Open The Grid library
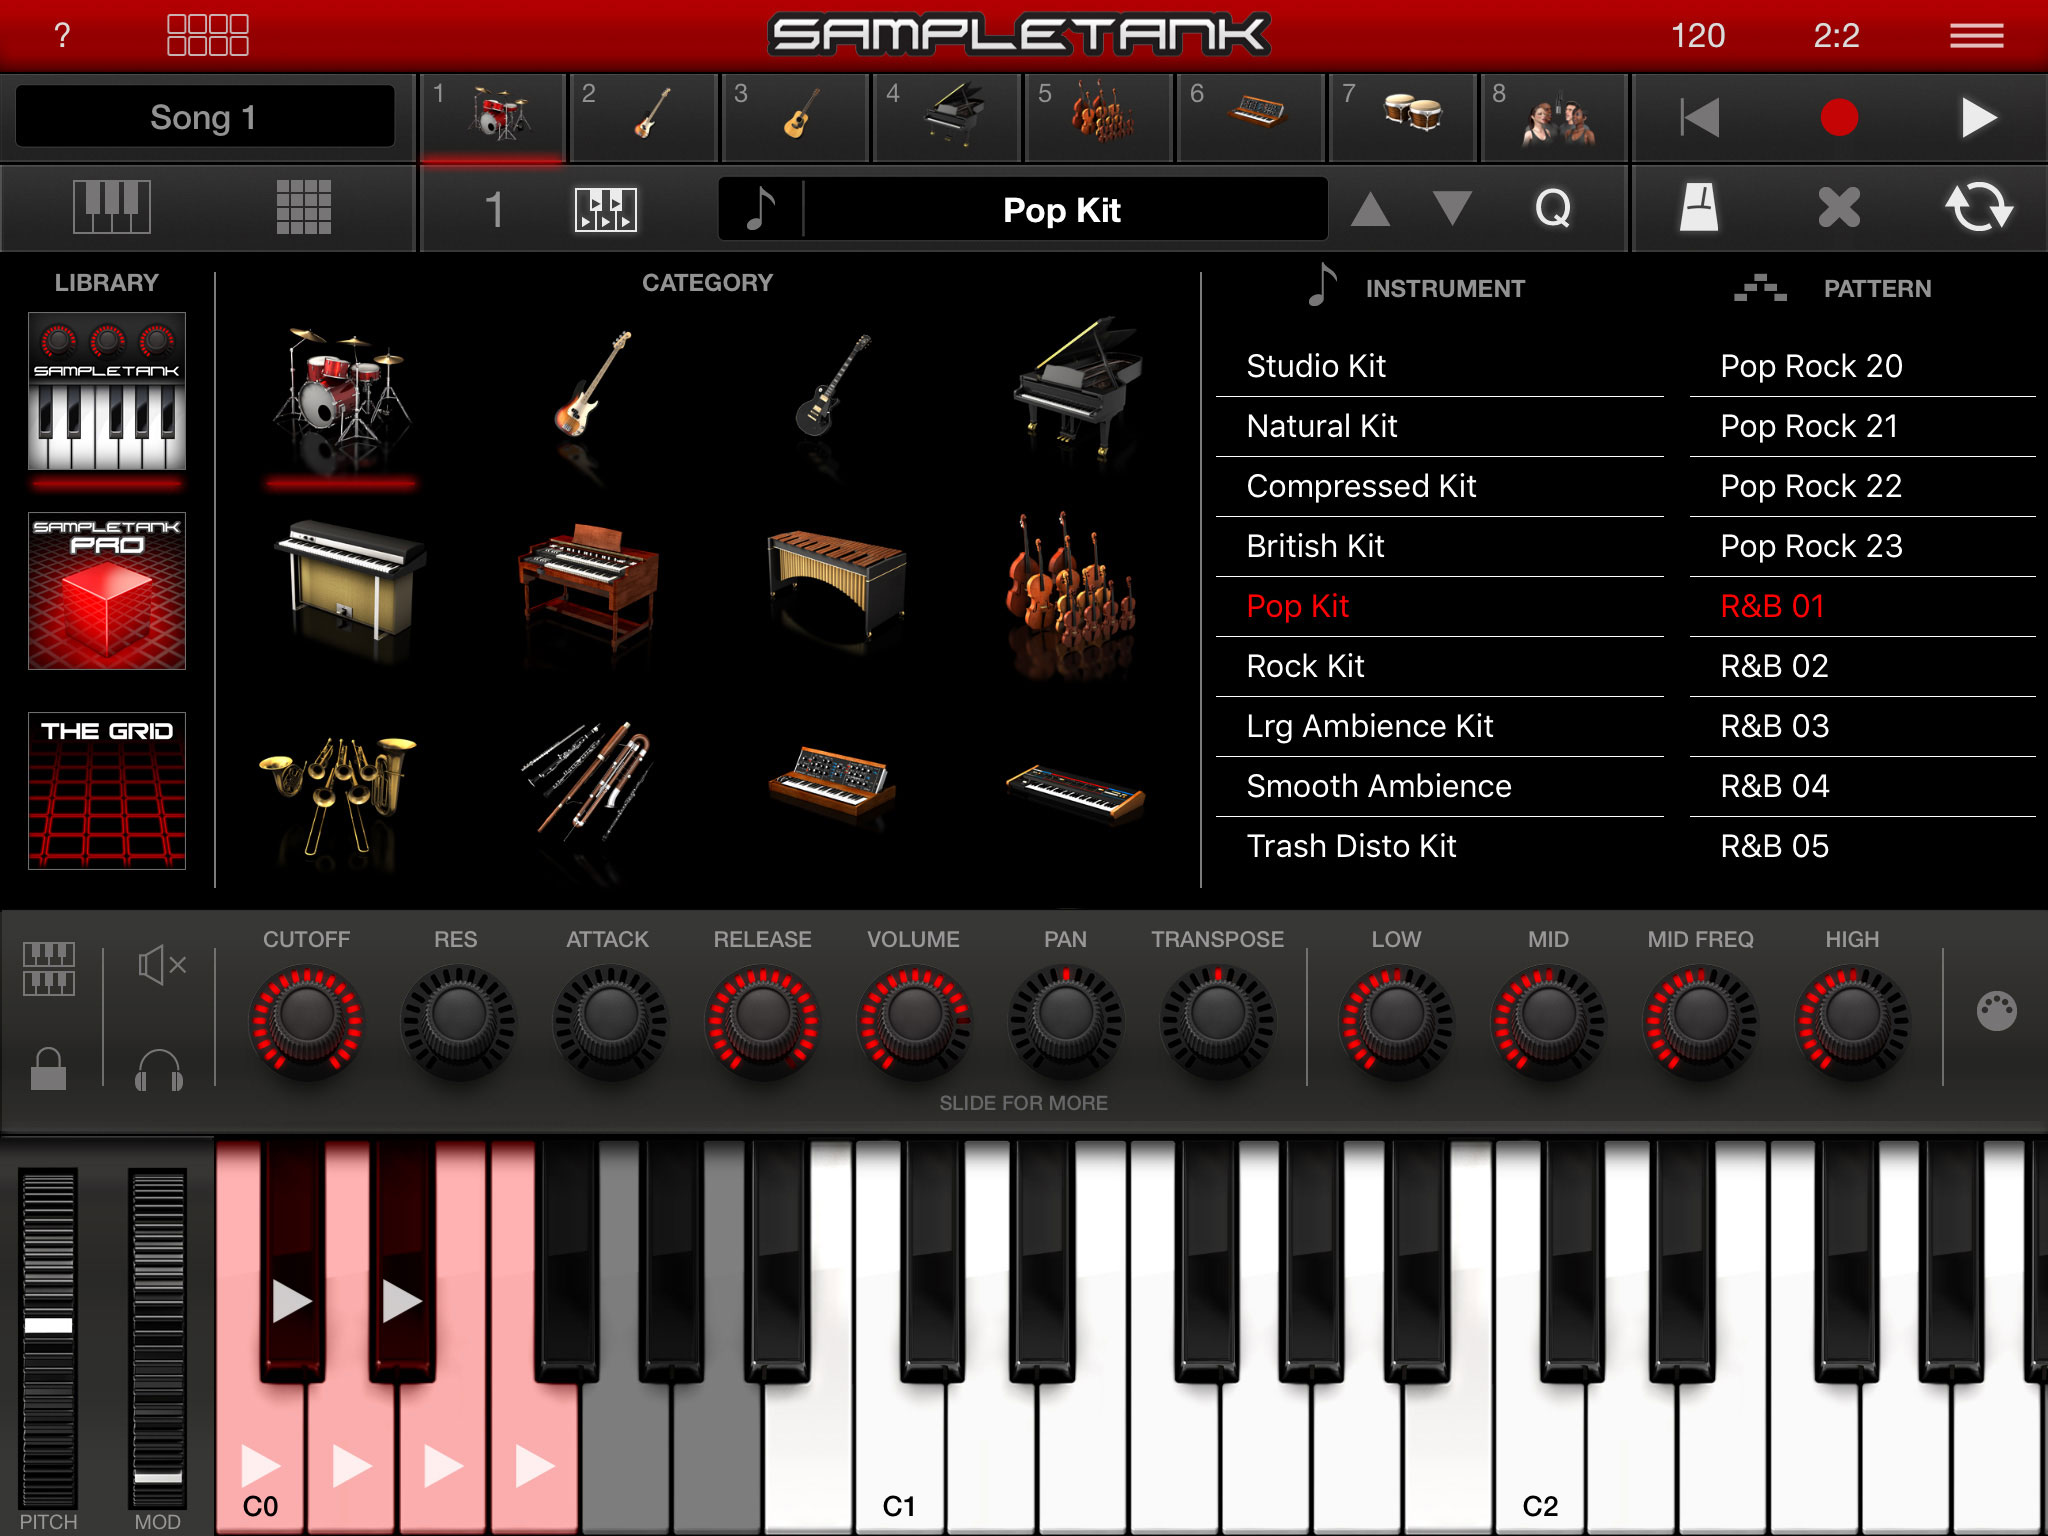The image size is (2048, 1536). click(x=107, y=790)
